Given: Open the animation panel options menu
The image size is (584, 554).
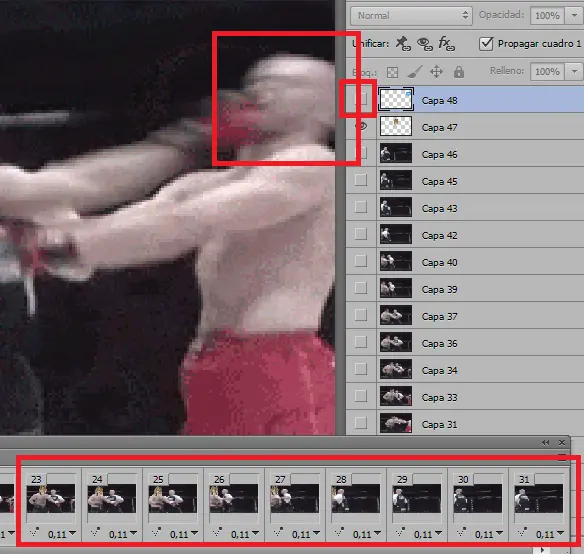Looking at the screenshot, I should click(x=562, y=457).
